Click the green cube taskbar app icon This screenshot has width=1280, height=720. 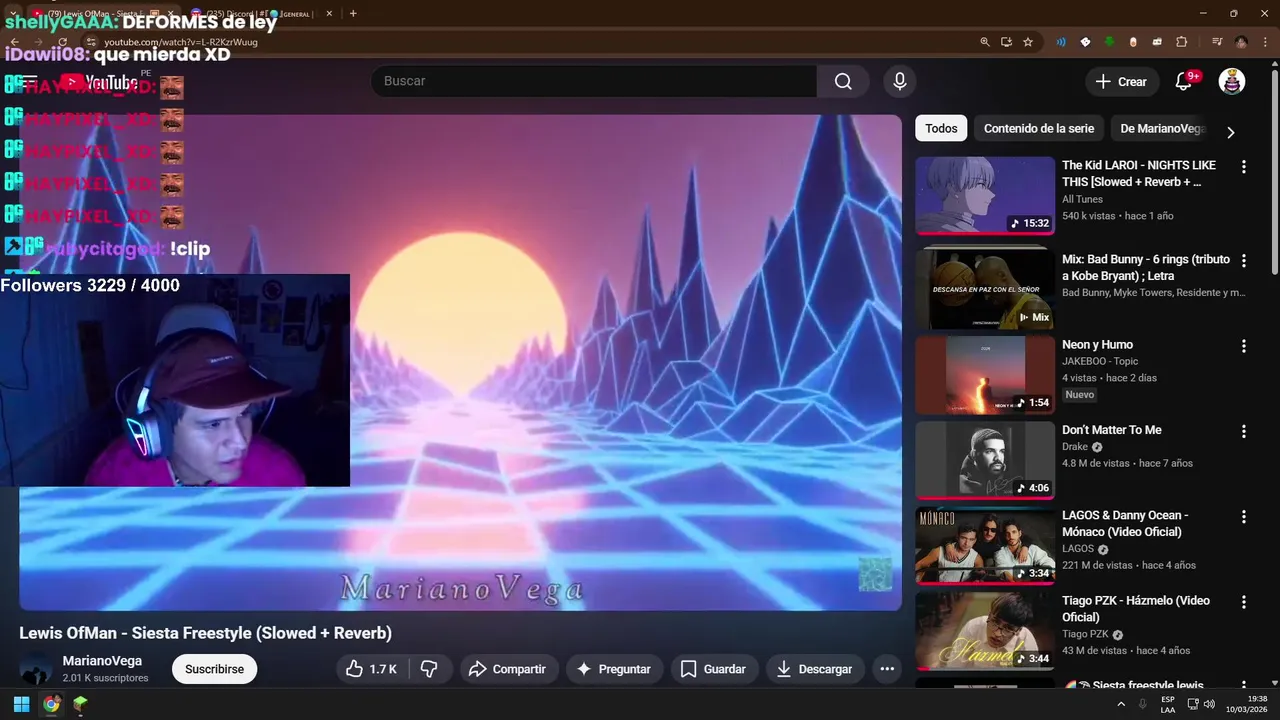[x=80, y=704]
